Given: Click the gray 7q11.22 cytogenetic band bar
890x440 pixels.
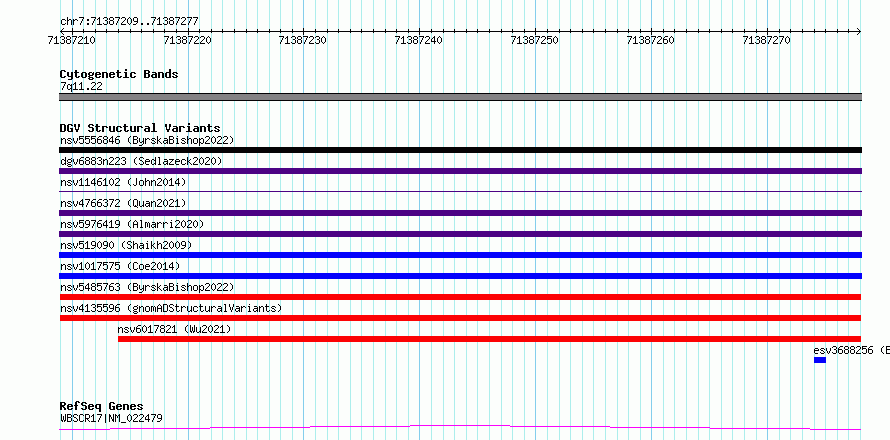Looking at the screenshot, I should click(x=460, y=97).
